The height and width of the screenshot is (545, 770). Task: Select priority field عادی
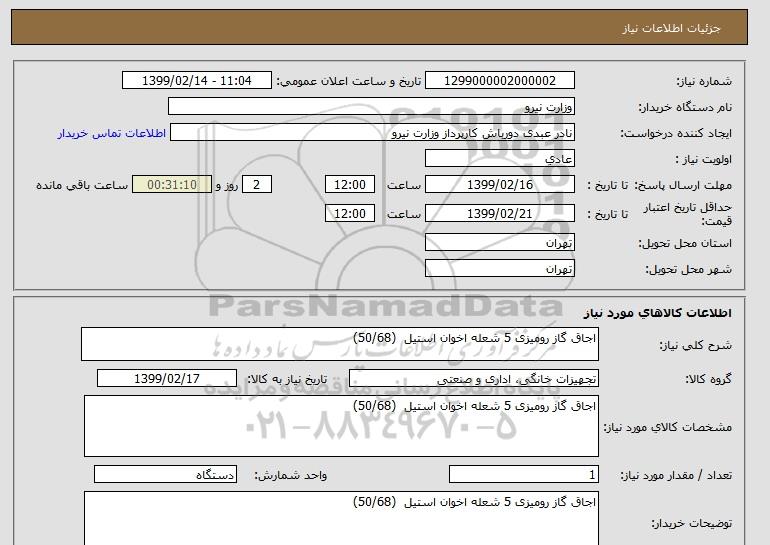tap(499, 159)
